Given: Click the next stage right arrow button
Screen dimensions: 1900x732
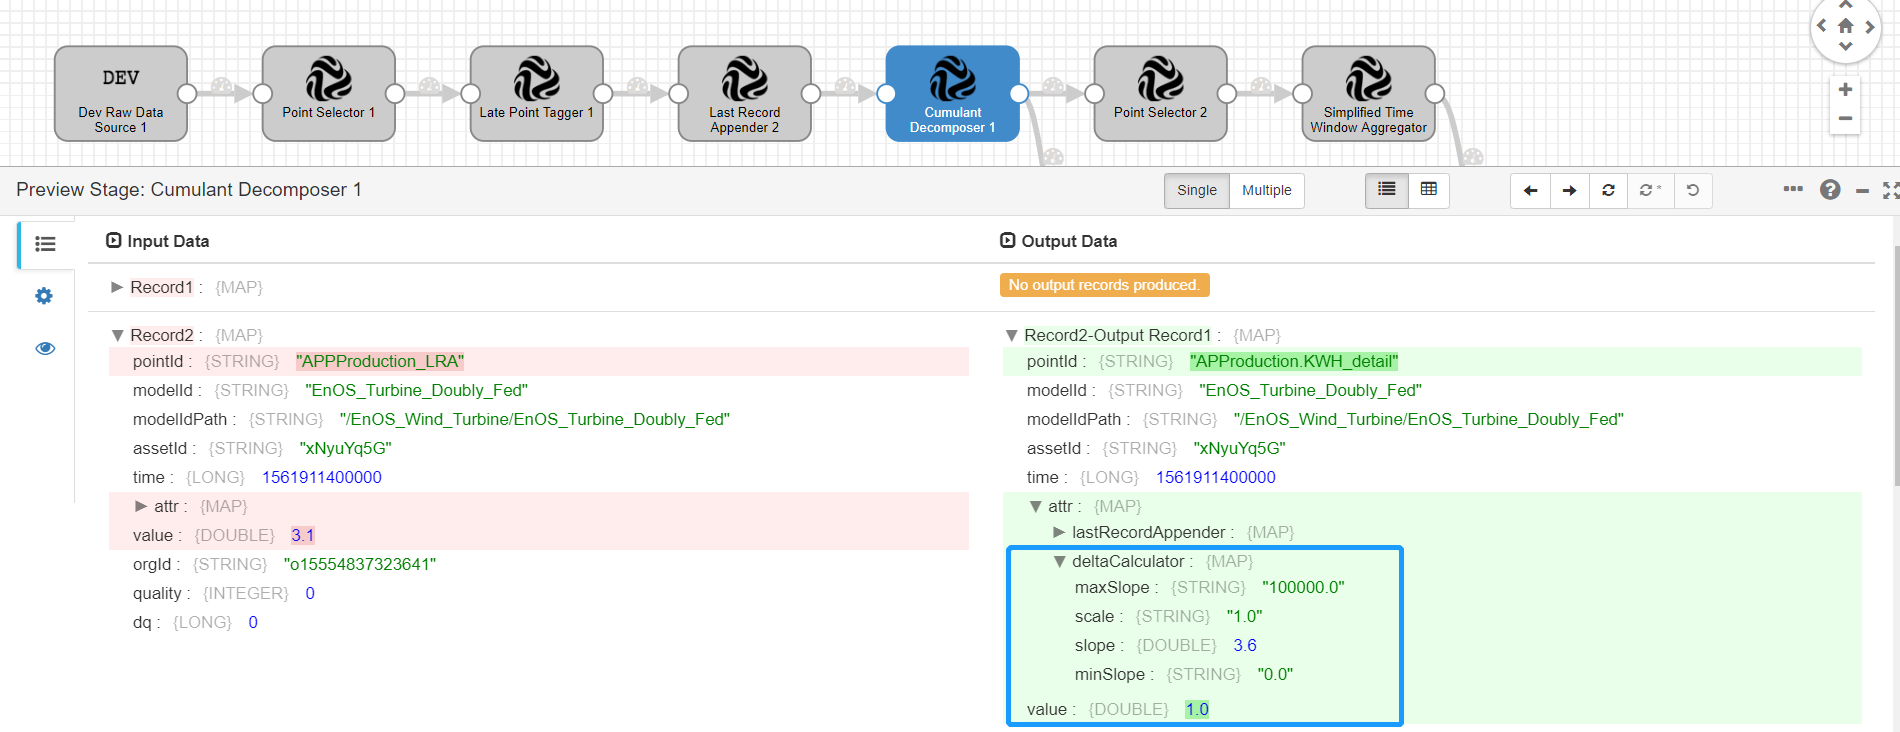Looking at the screenshot, I should point(1569,190).
